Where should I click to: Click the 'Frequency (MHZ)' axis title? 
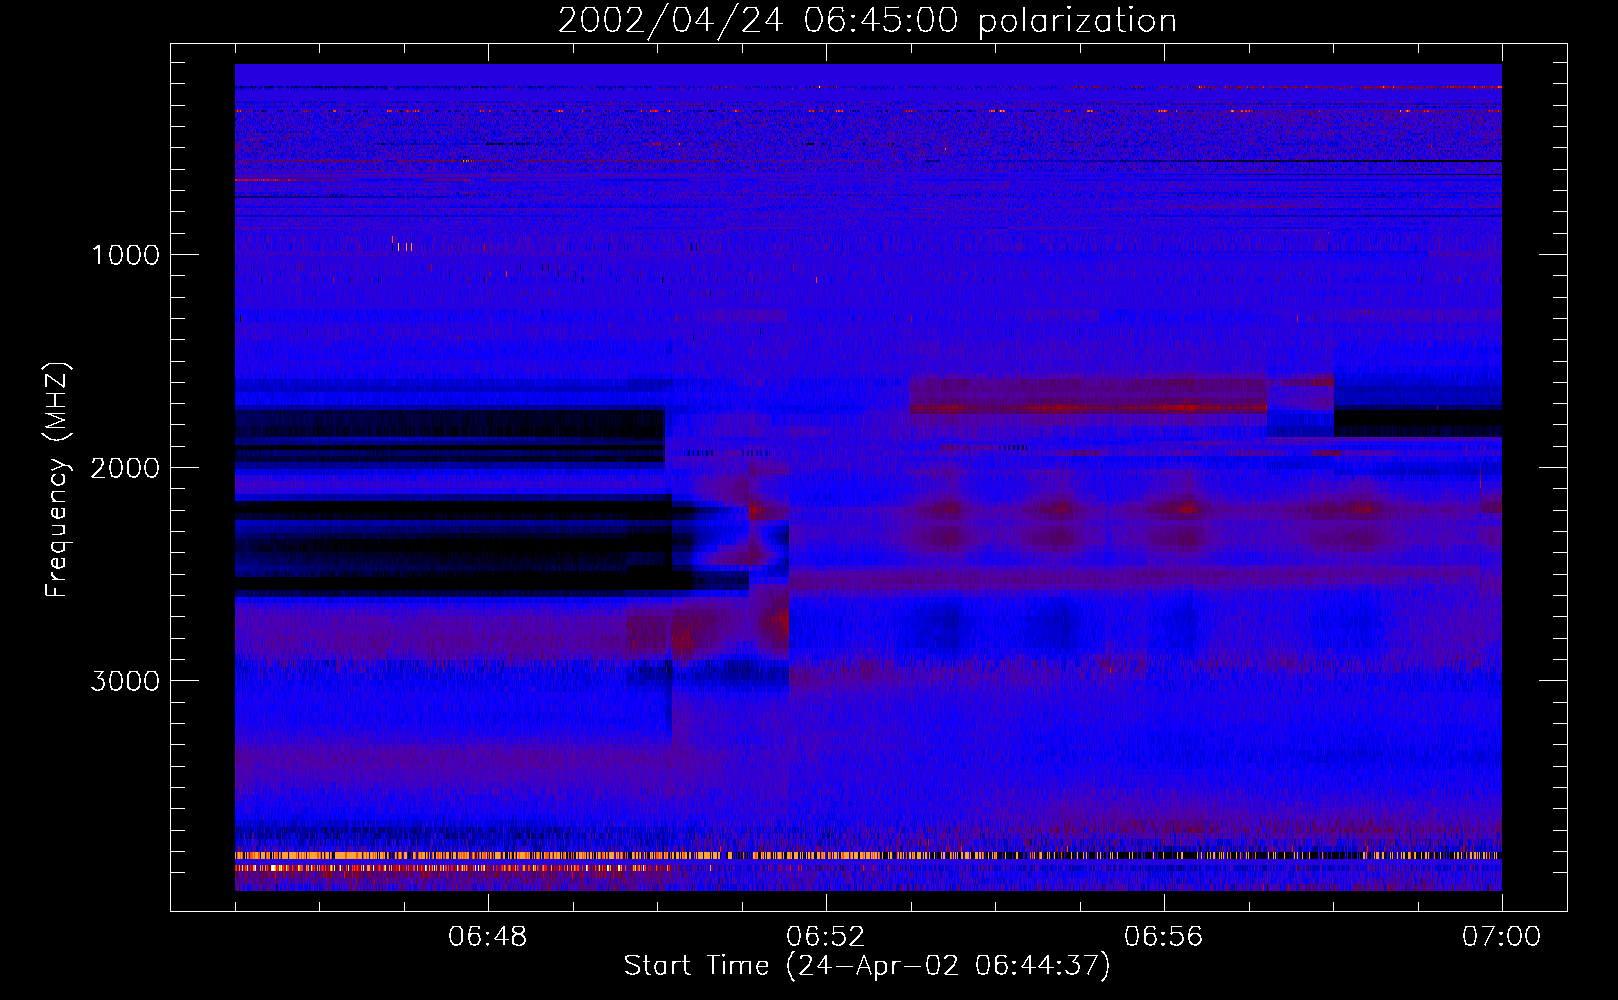[x=57, y=480]
